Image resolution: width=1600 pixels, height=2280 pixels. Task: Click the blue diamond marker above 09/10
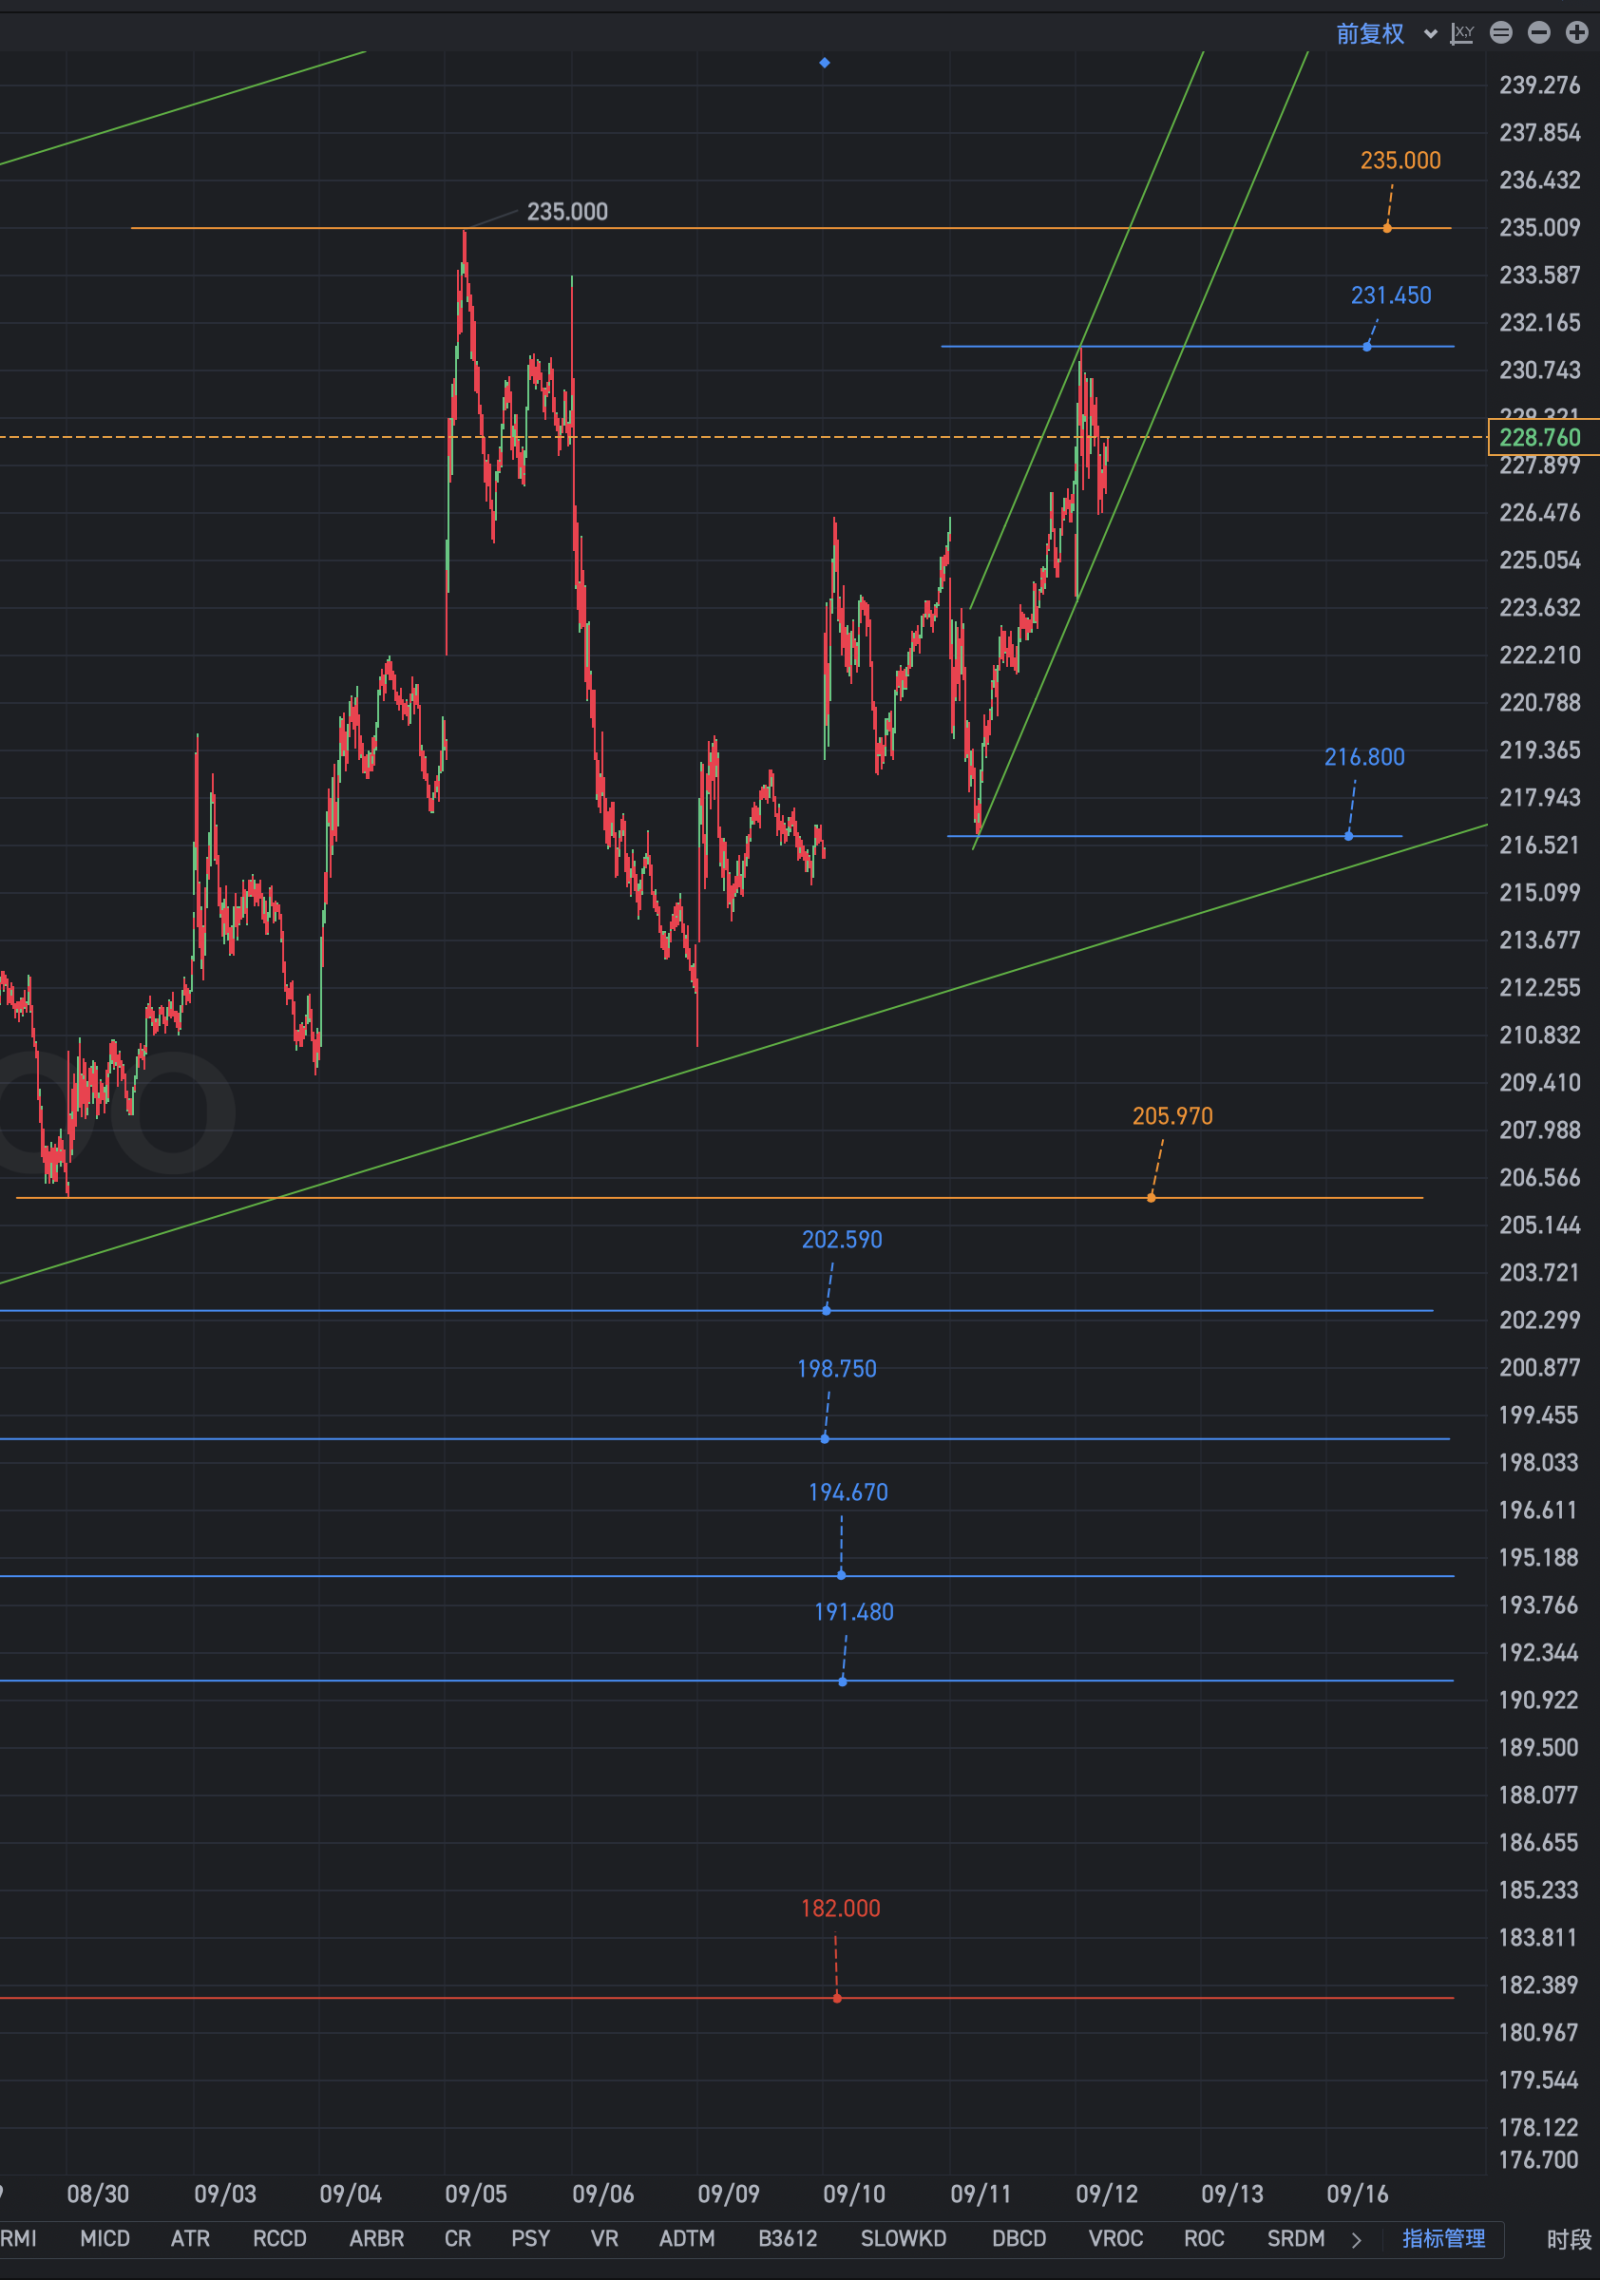pyautogui.click(x=824, y=63)
